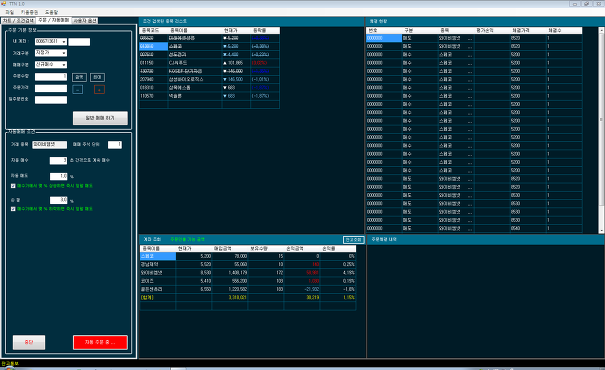Screen dimensions: 605x370
Task: Click the 주문가격 order price field
Action: pos(51,88)
